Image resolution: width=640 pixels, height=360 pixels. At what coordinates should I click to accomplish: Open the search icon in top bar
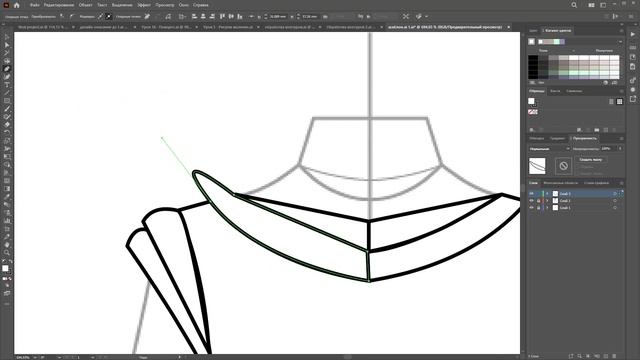tap(574, 5)
